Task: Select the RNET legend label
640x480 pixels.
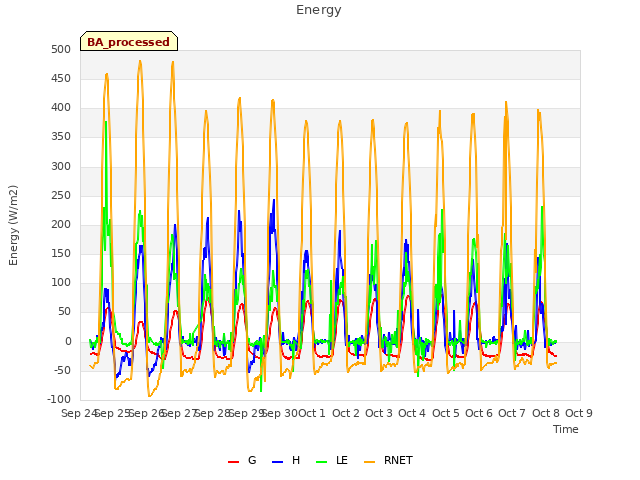Action: [x=398, y=460]
